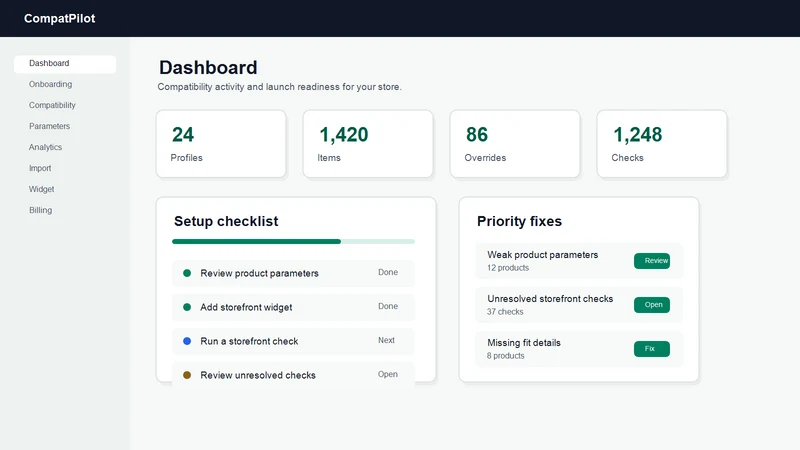
Task: Click Open for unresolved storefront checks
Action: 652,305
